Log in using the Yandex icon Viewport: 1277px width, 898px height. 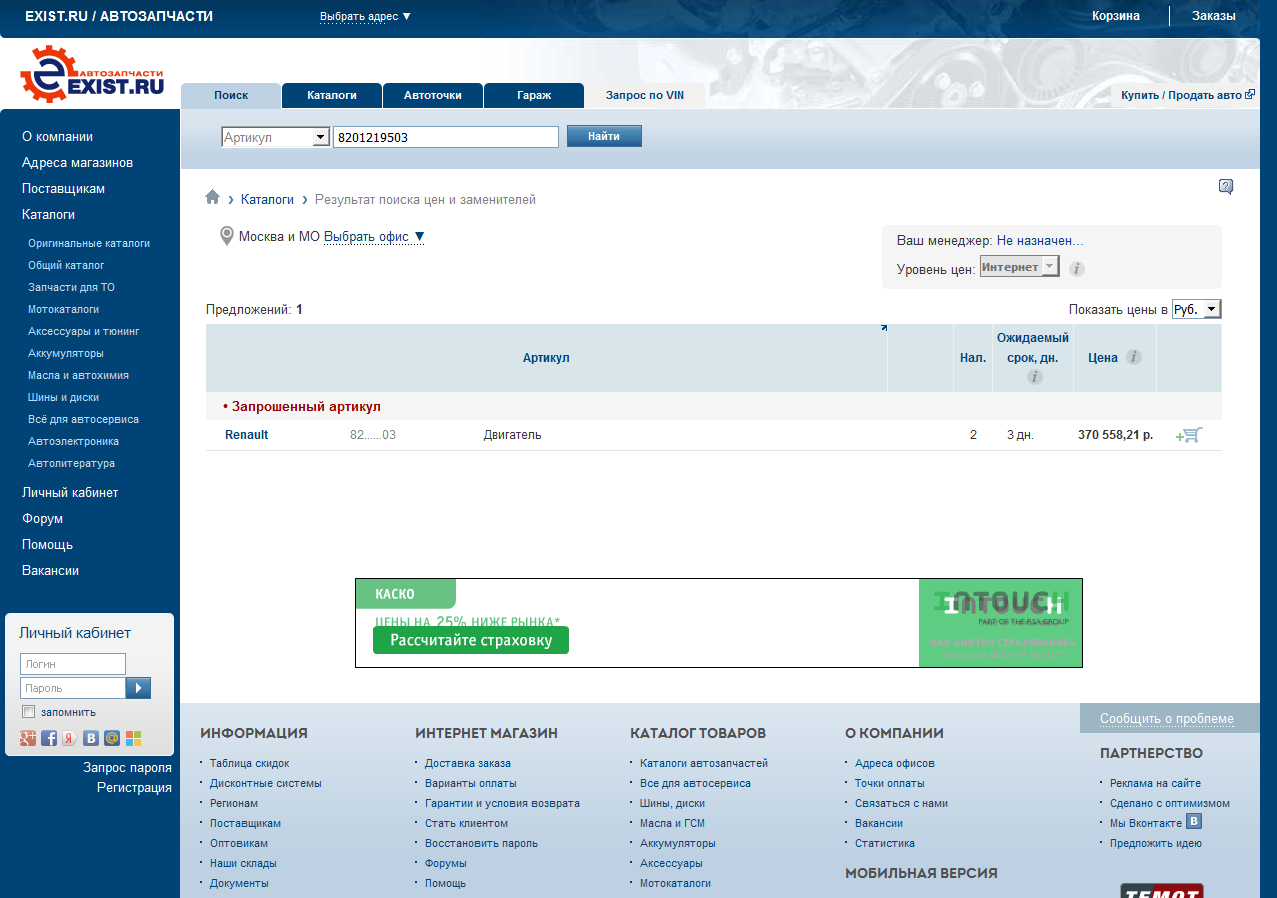[70, 738]
